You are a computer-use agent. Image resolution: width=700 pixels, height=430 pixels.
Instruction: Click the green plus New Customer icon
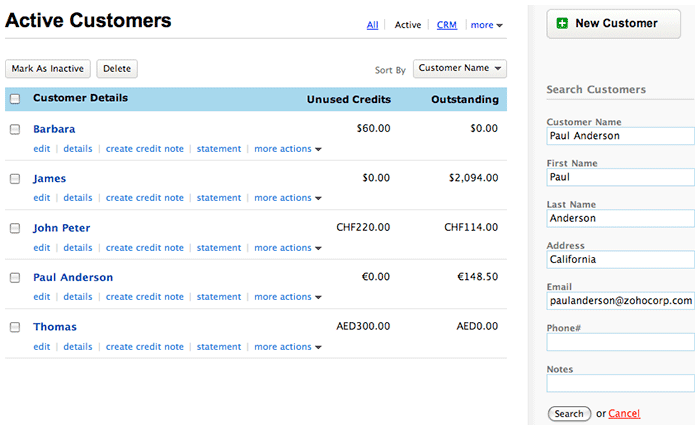pyautogui.click(x=562, y=23)
